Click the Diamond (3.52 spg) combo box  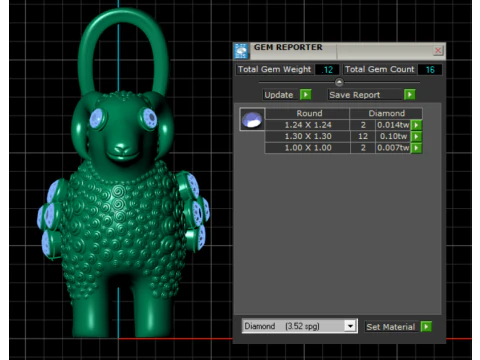pos(299,326)
